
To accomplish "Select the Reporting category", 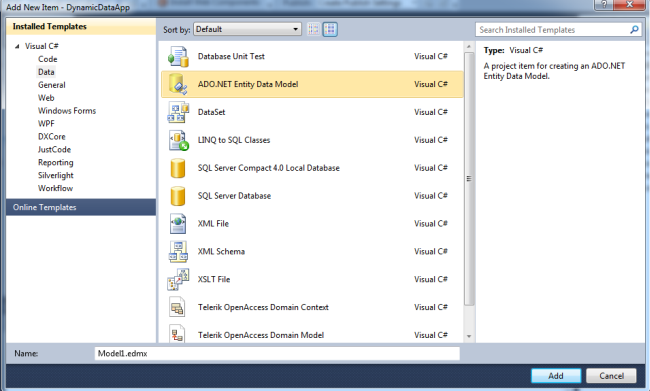I will 56,163.
